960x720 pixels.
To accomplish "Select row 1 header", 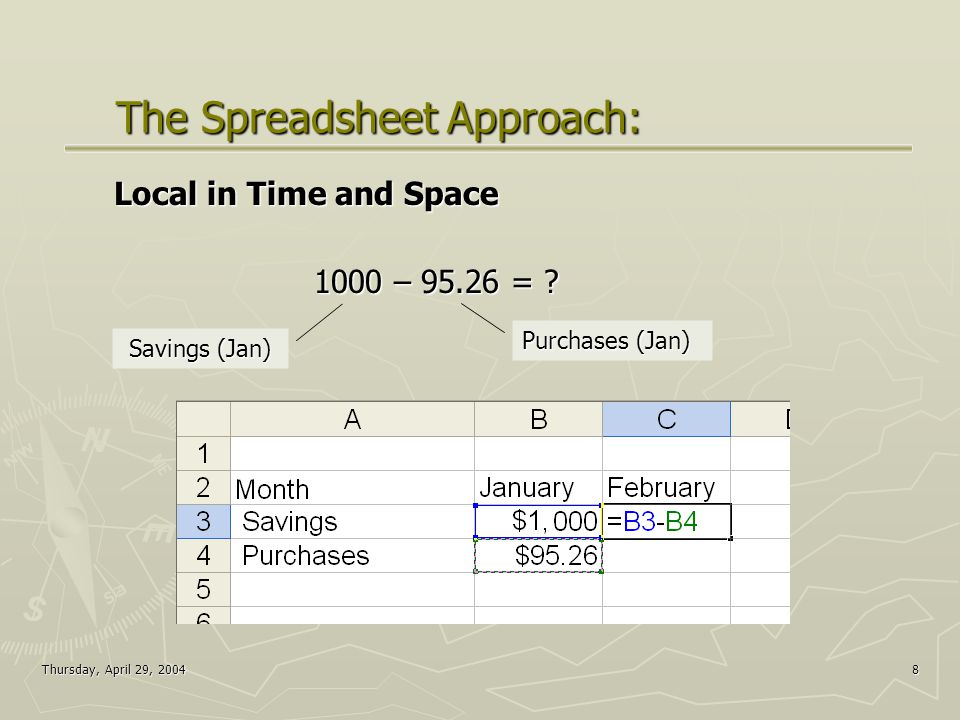I will point(203,454).
